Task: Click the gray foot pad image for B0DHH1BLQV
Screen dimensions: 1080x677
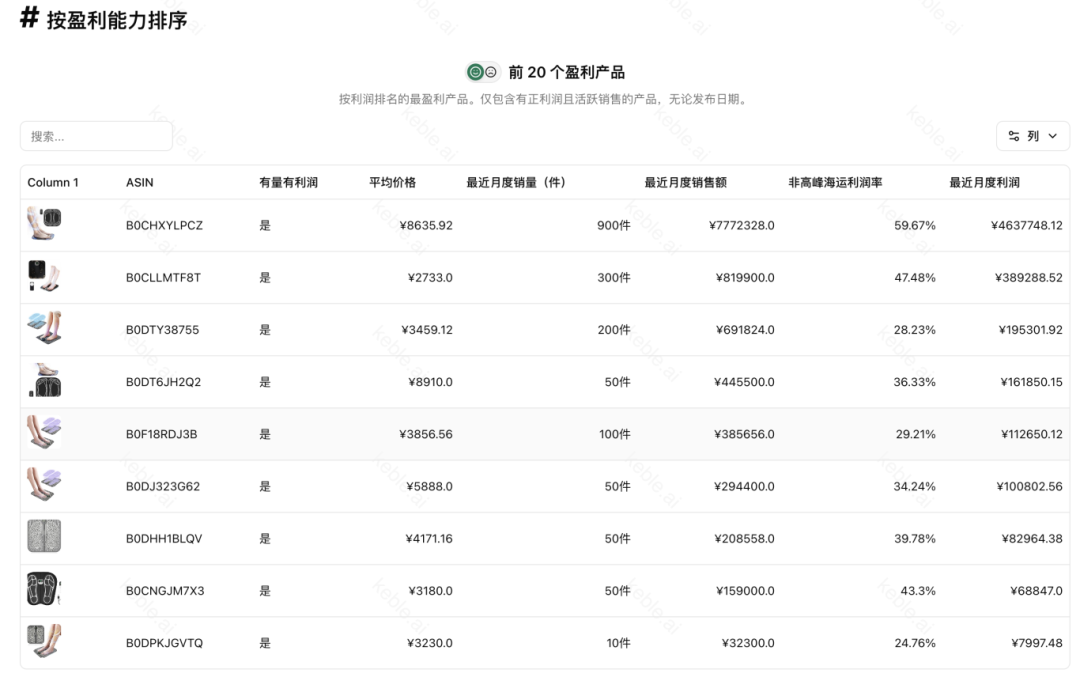Action: tap(44, 537)
